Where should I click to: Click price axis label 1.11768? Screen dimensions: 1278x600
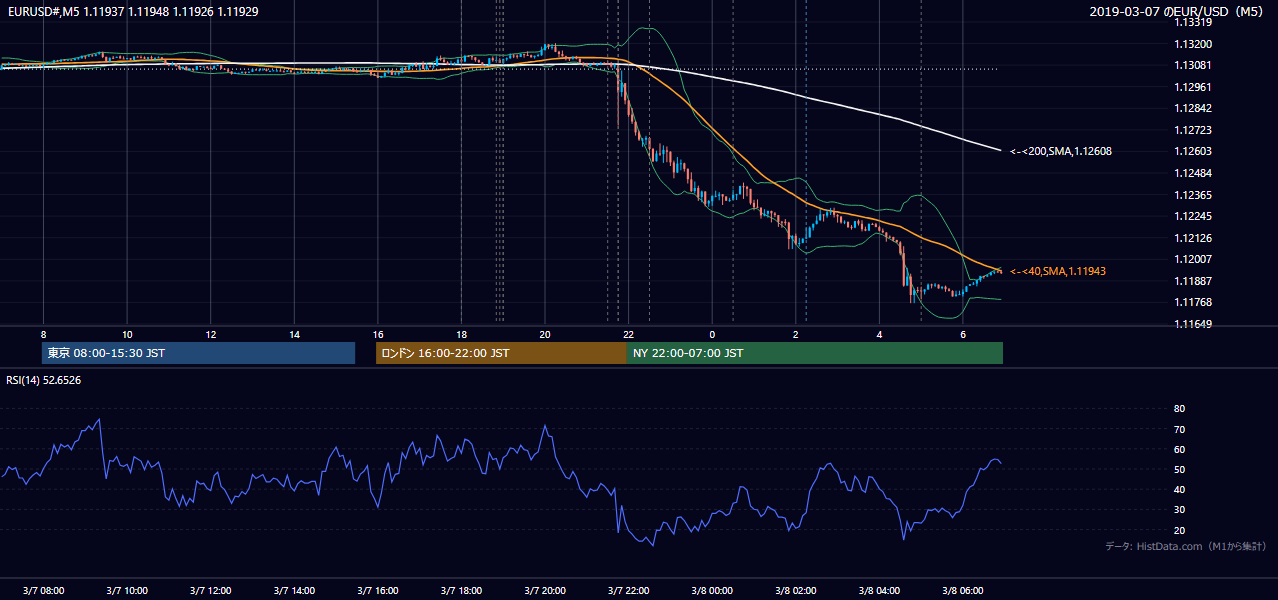(1194, 302)
